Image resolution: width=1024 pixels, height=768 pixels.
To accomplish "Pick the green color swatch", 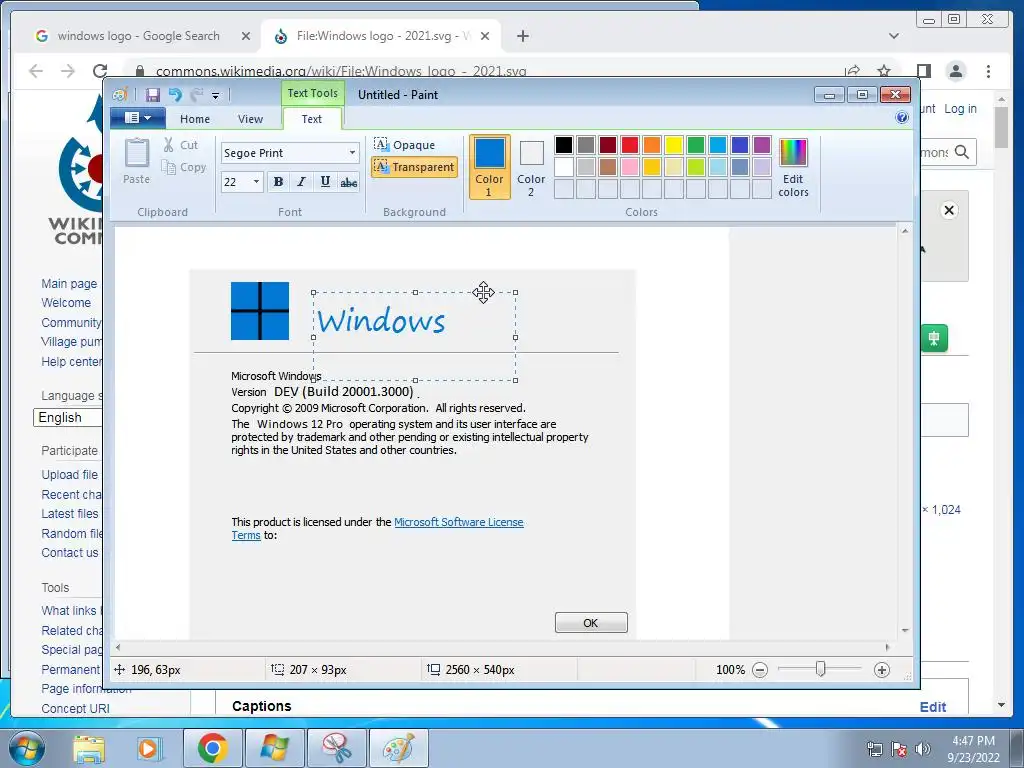I will tap(696, 145).
